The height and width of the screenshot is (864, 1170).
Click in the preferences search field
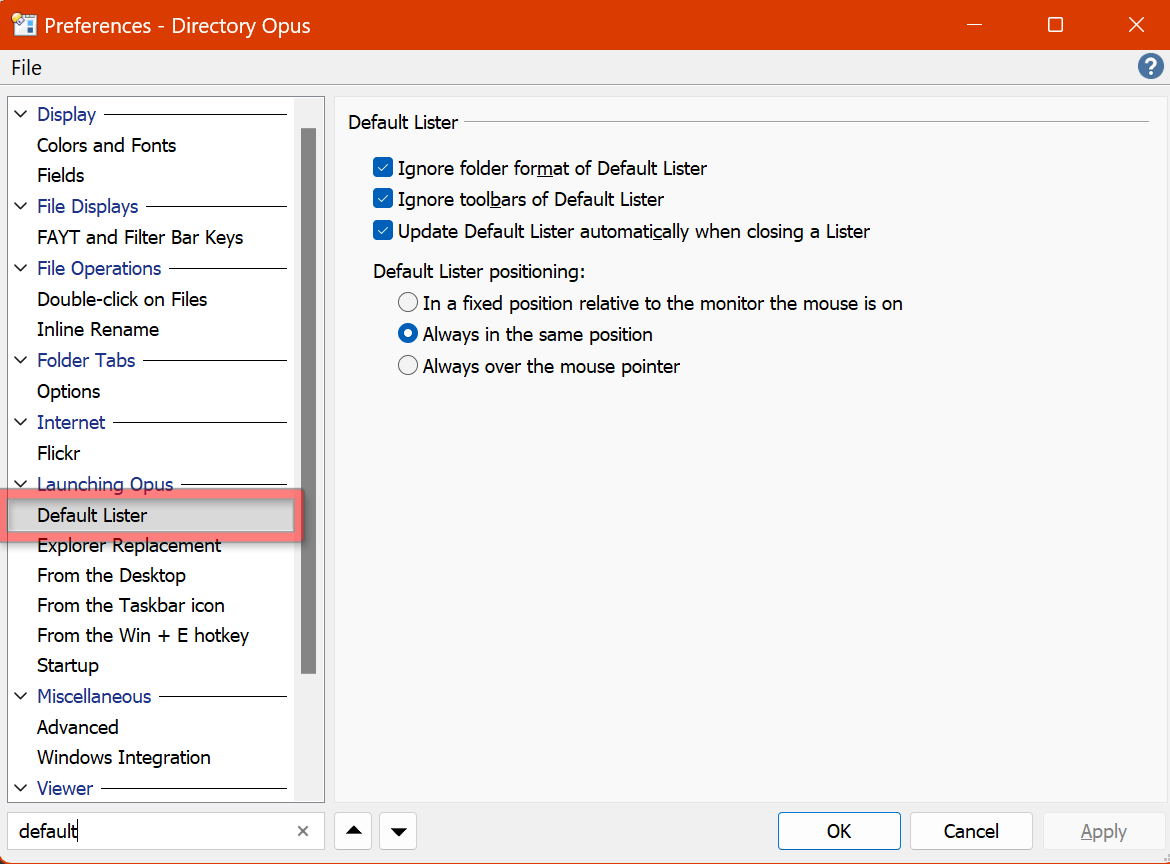click(x=153, y=831)
